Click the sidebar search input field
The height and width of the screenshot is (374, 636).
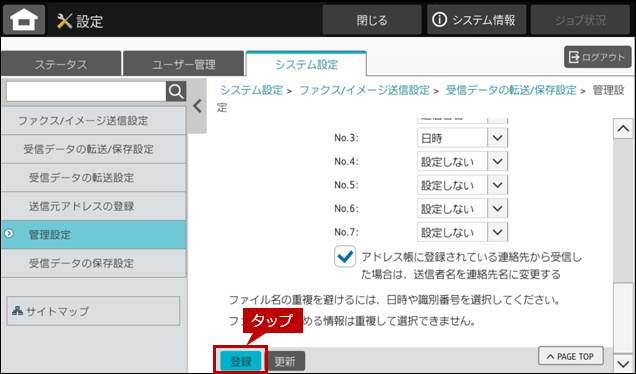pos(86,92)
